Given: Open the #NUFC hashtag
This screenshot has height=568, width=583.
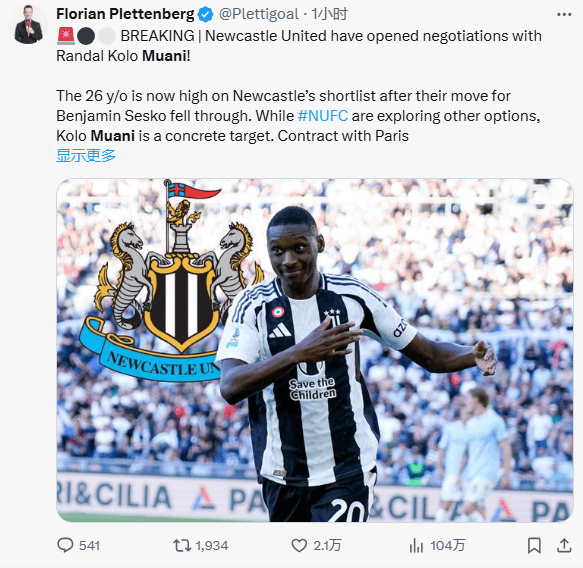Looking at the screenshot, I should [323, 116].
